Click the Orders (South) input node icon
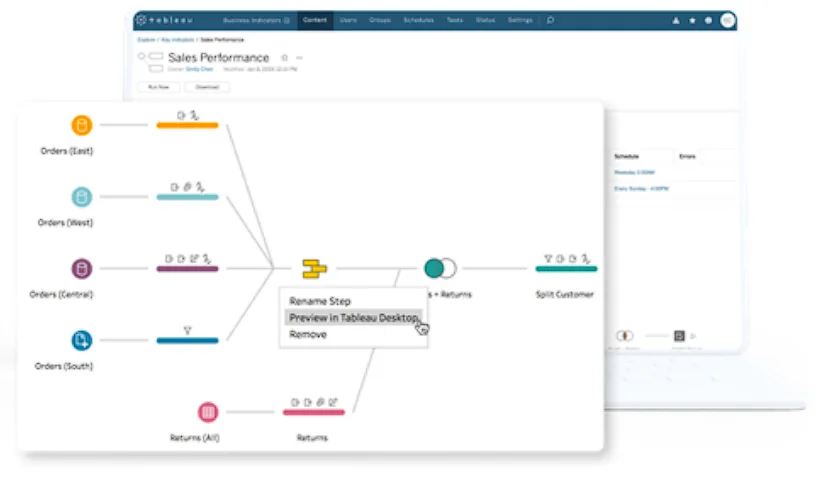Viewport: 833px width, 478px height. 82,340
